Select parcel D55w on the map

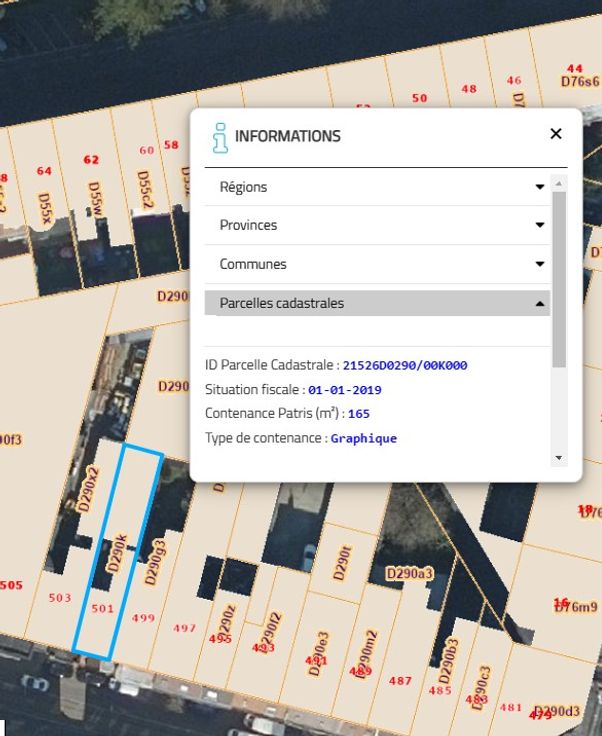[x=96, y=198]
